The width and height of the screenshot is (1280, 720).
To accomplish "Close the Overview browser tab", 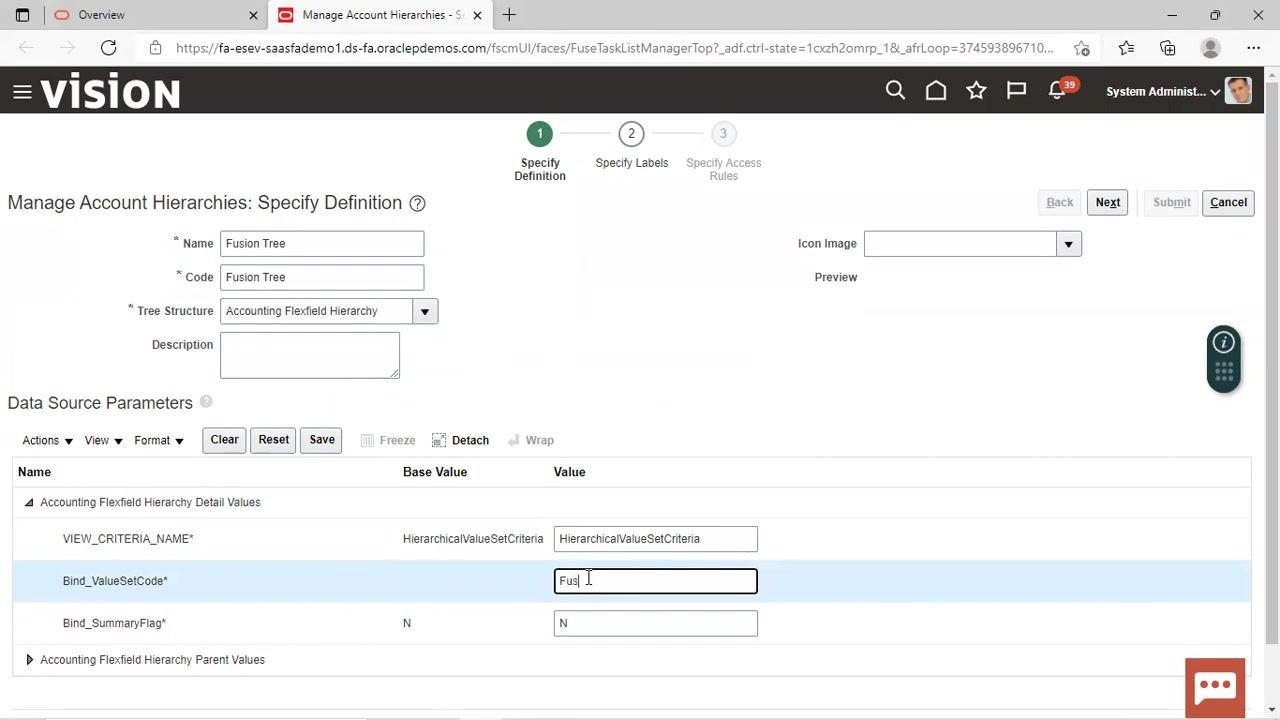I will [253, 15].
